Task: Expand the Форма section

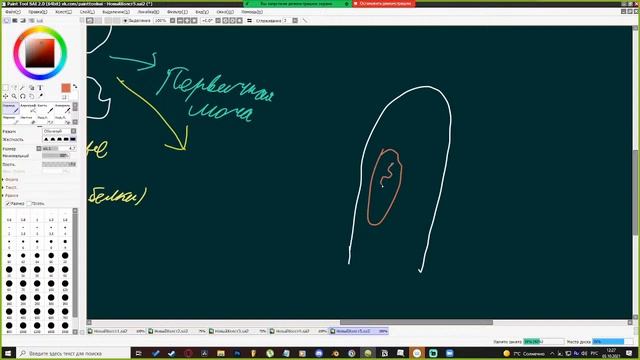Action: (11, 180)
